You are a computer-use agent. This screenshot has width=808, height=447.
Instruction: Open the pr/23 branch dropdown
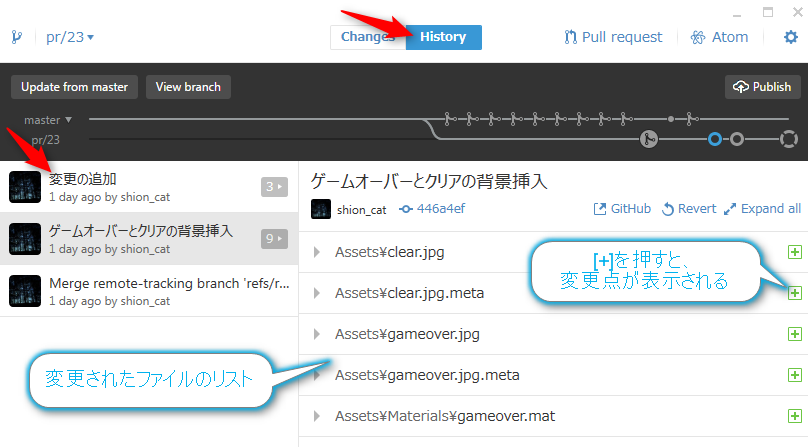tap(70, 37)
